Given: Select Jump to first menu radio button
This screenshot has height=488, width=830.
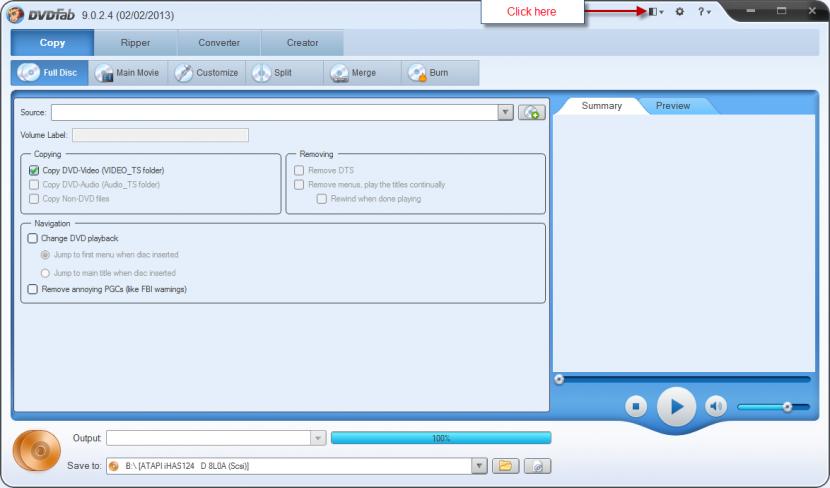Looking at the screenshot, I should [45, 255].
